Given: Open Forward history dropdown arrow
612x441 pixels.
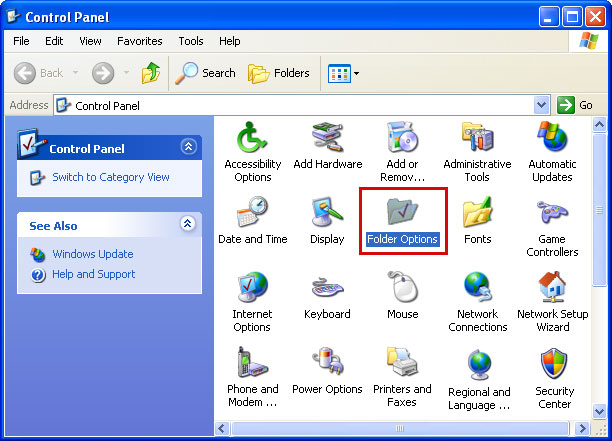Looking at the screenshot, I should pos(126,73).
